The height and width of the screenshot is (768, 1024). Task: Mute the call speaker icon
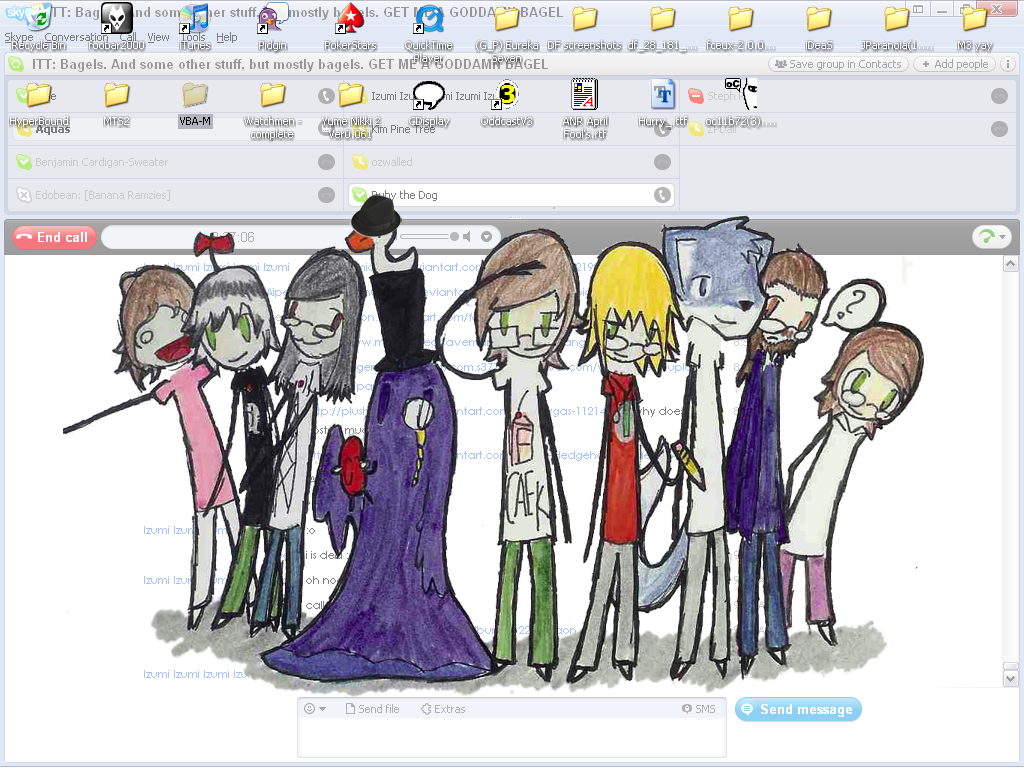tap(467, 237)
